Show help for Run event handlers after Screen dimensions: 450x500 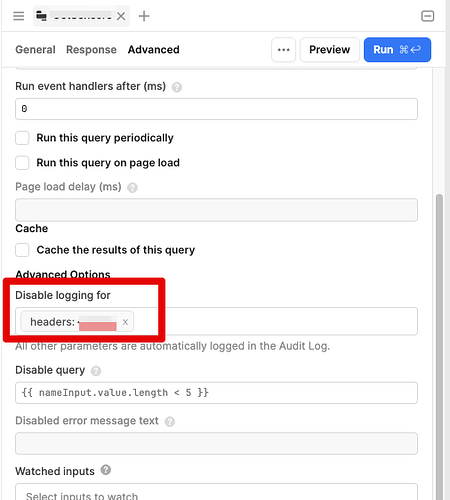(x=177, y=87)
